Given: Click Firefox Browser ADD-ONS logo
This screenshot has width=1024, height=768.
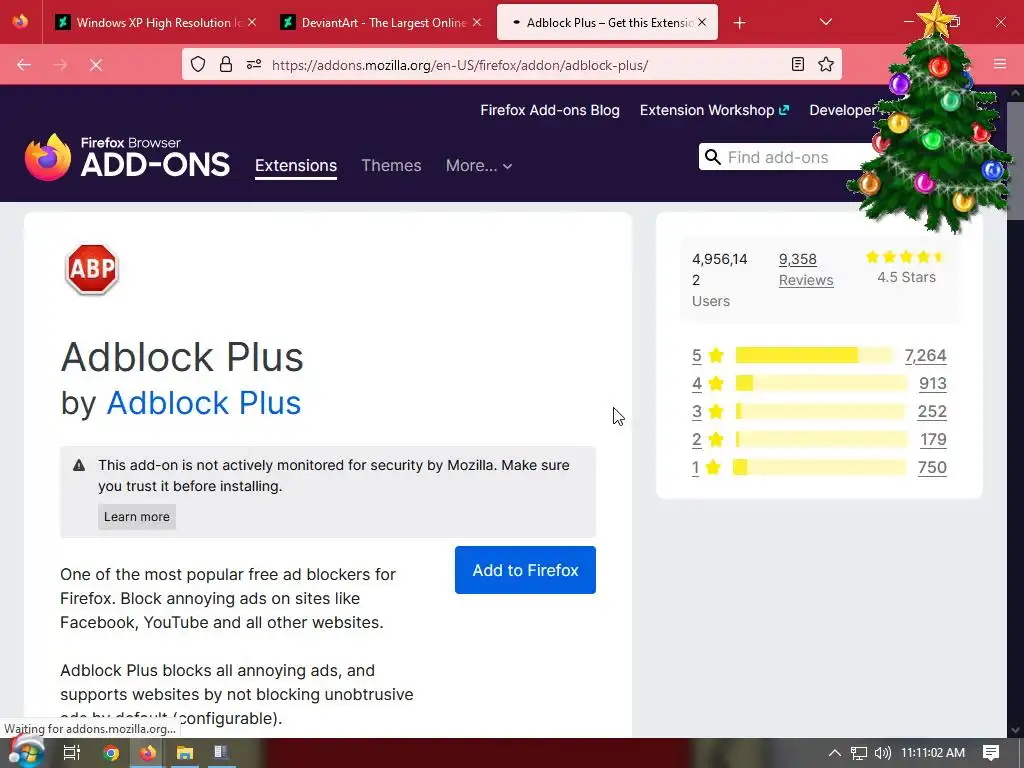Looking at the screenshot, I should (x=127, y=157).
